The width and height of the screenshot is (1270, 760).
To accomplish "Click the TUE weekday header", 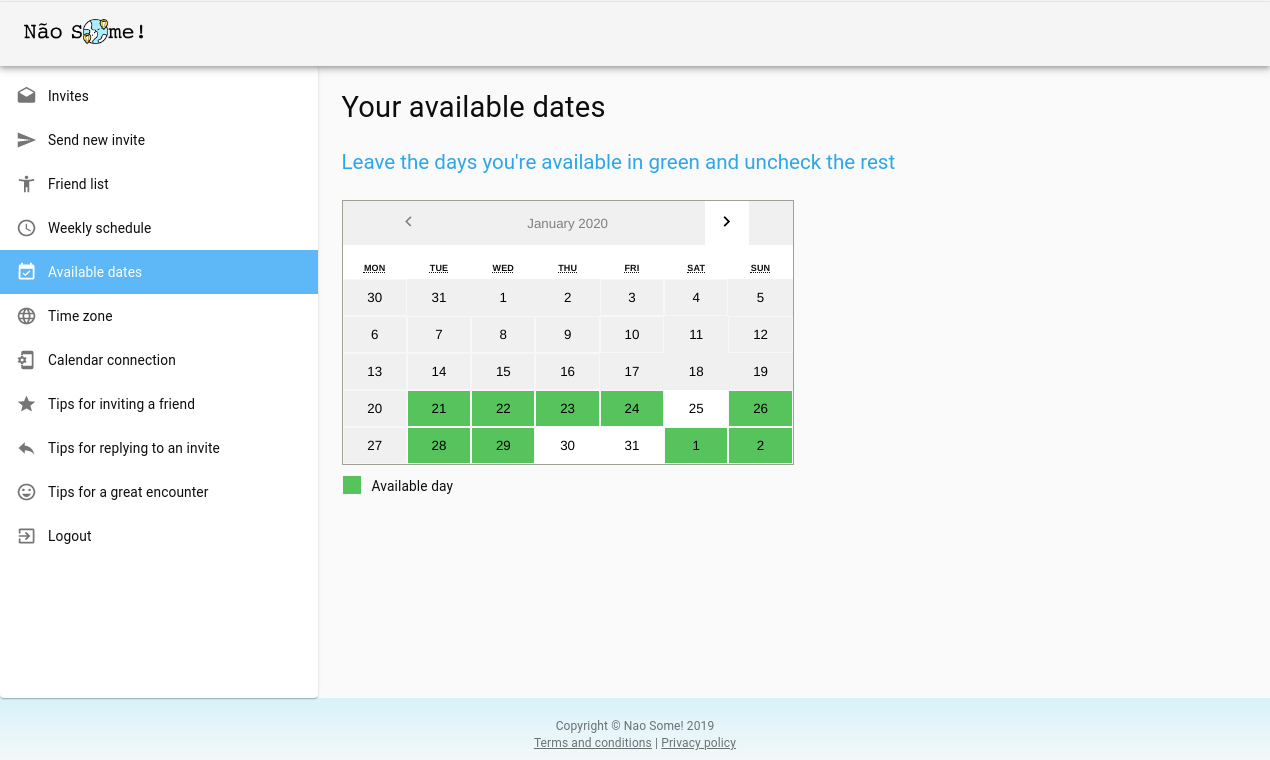I will tap(439, 268).
